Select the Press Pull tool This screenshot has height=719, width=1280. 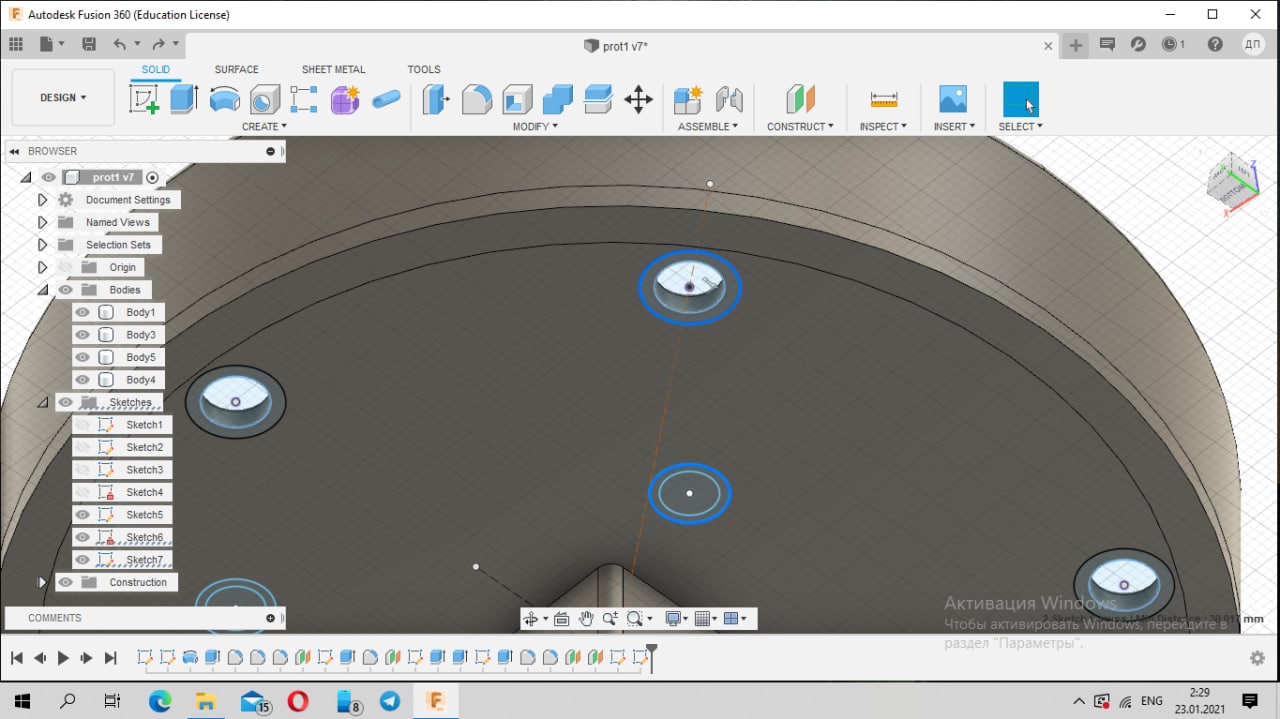coord(436,99)
